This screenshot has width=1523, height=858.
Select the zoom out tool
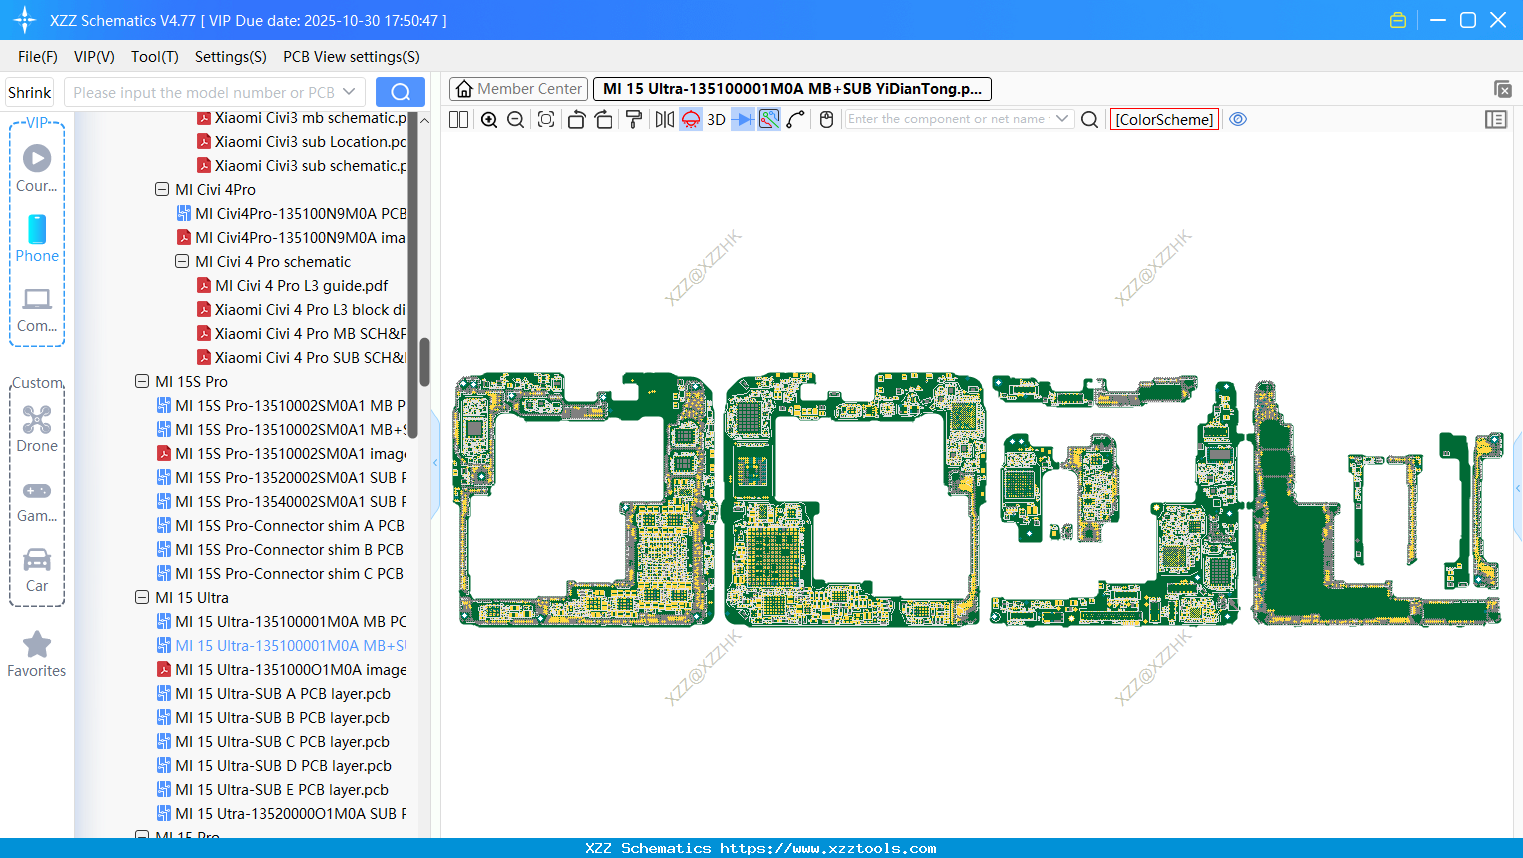514,119
